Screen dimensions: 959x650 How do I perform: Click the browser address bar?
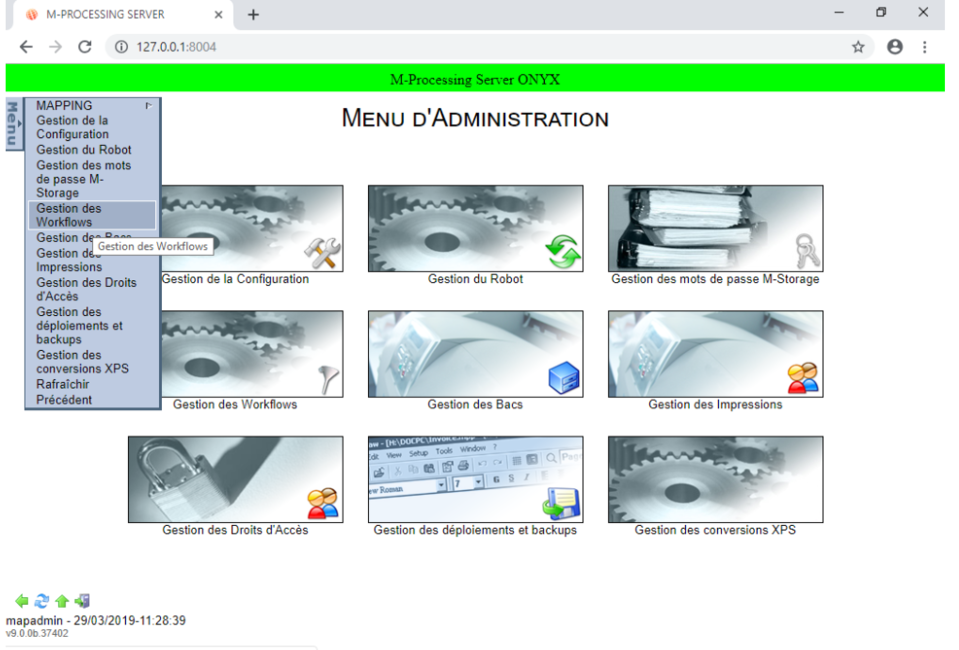[x=480, y=47]
